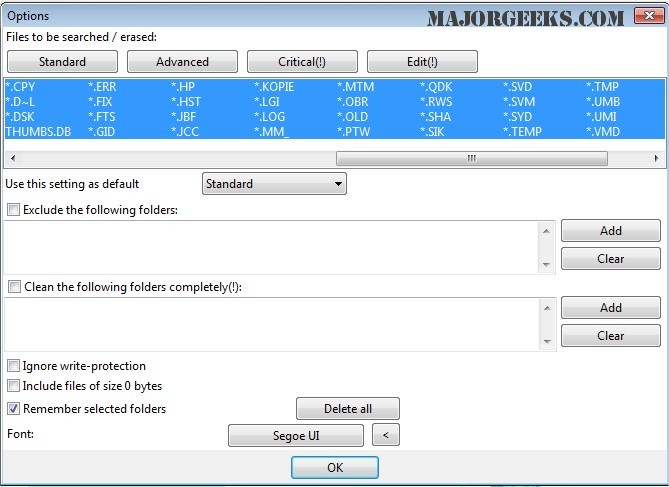The image size is (669, 487).
Task: Click clean folders list scroll down arrow
Action: (x=547, y=341)
